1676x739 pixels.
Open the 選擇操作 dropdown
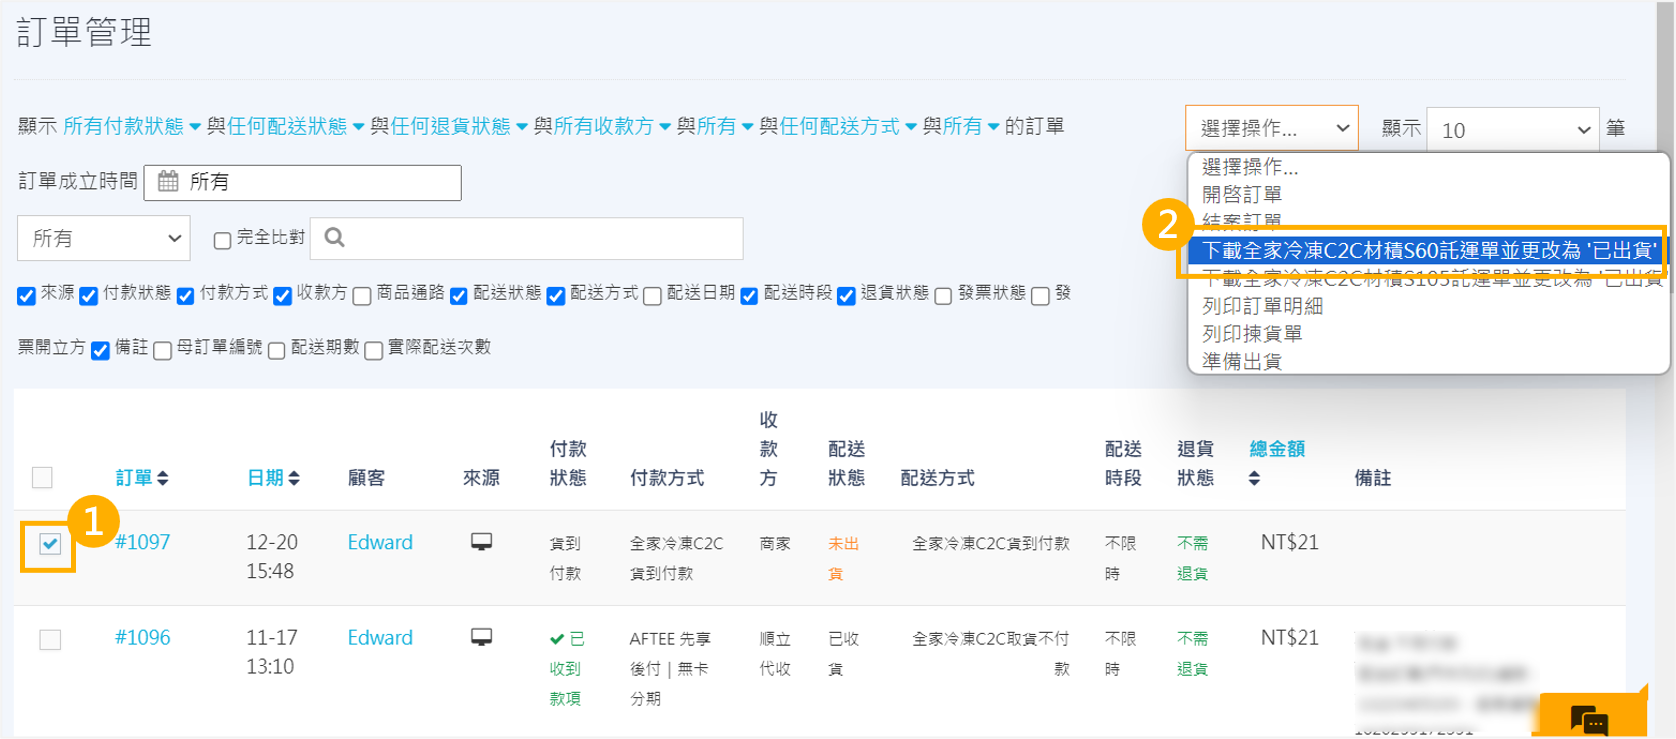(1271, 129)
